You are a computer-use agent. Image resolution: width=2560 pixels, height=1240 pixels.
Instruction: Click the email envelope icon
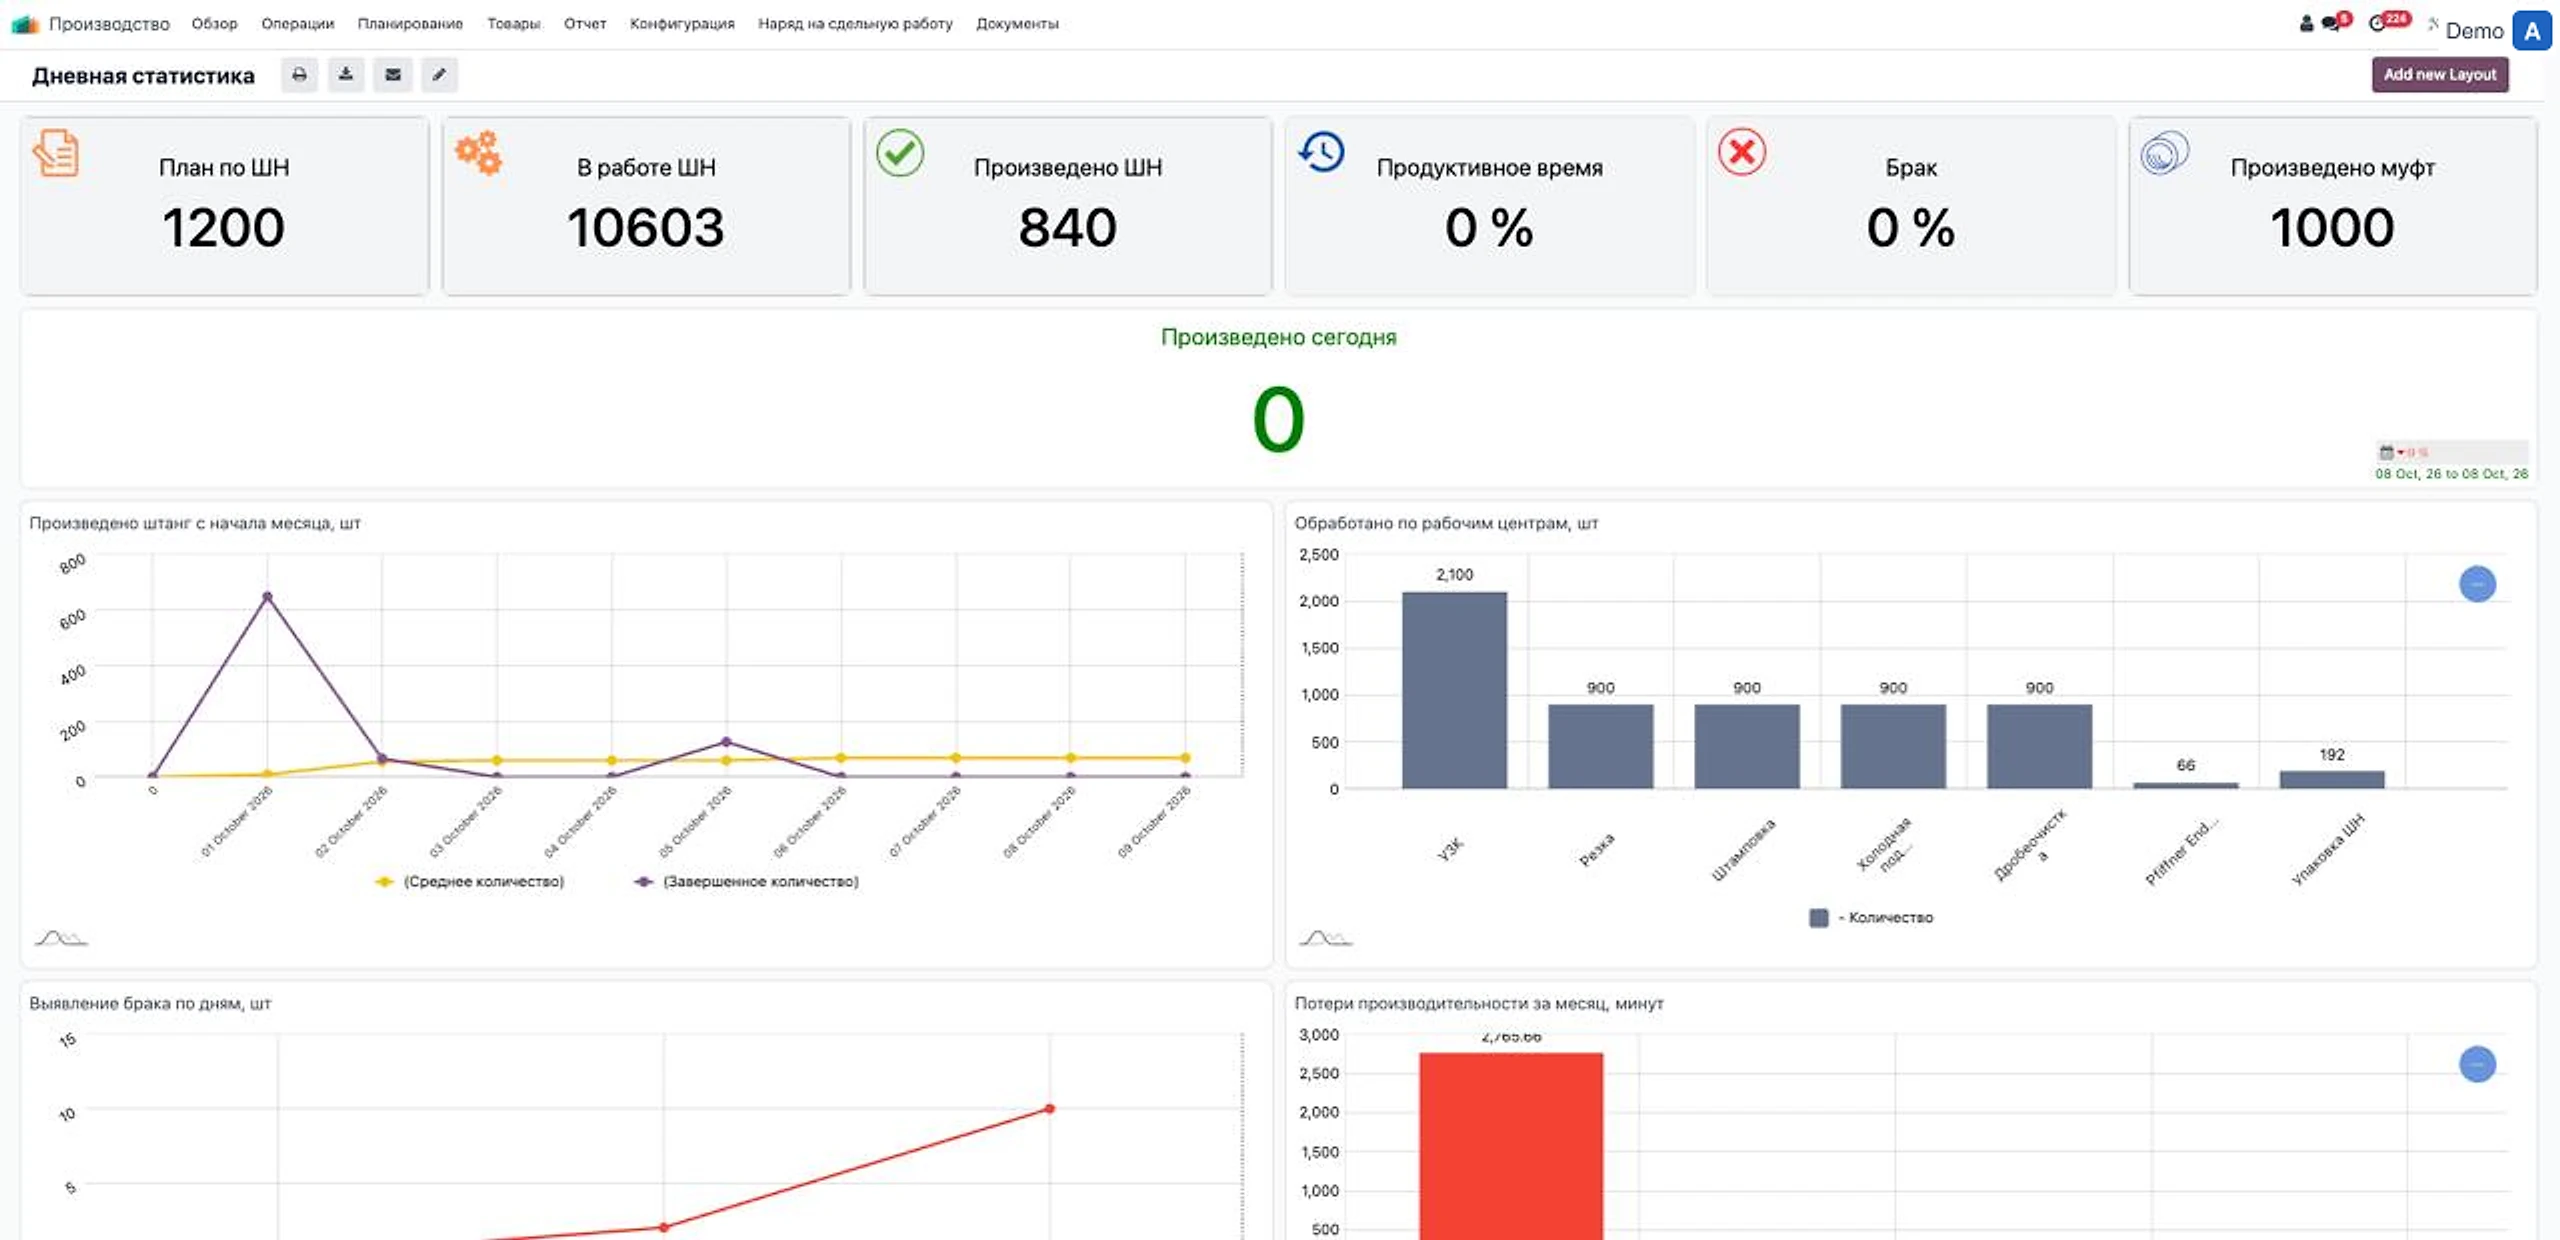(393, 75)
